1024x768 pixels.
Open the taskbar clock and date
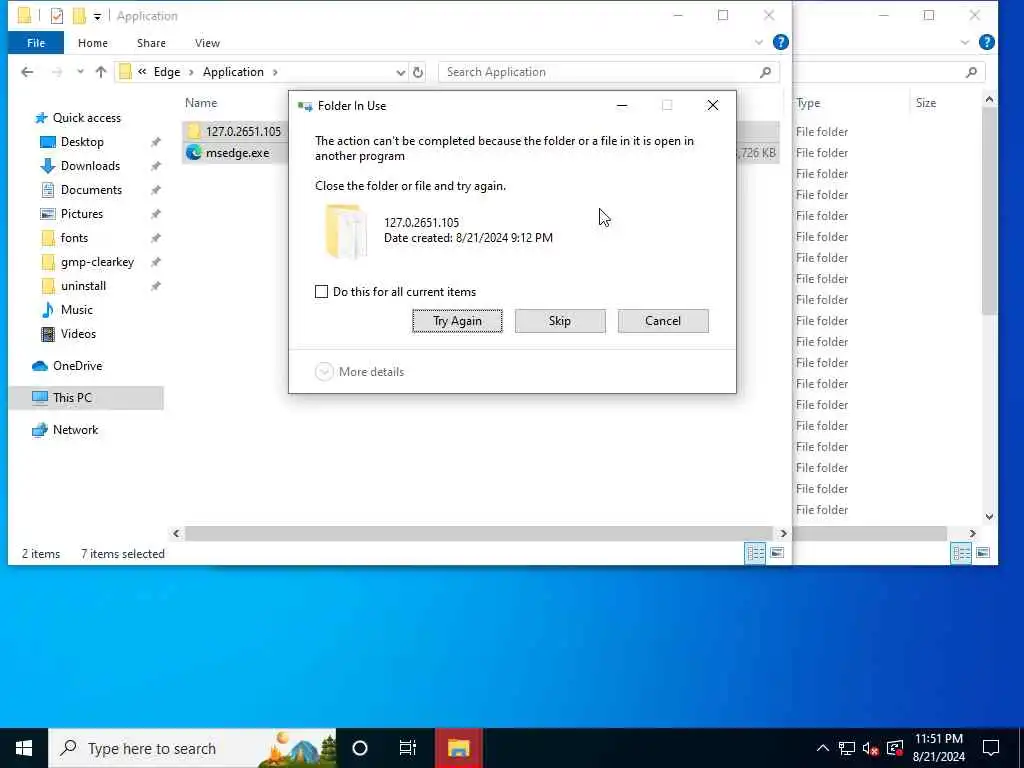click(938, 748)
